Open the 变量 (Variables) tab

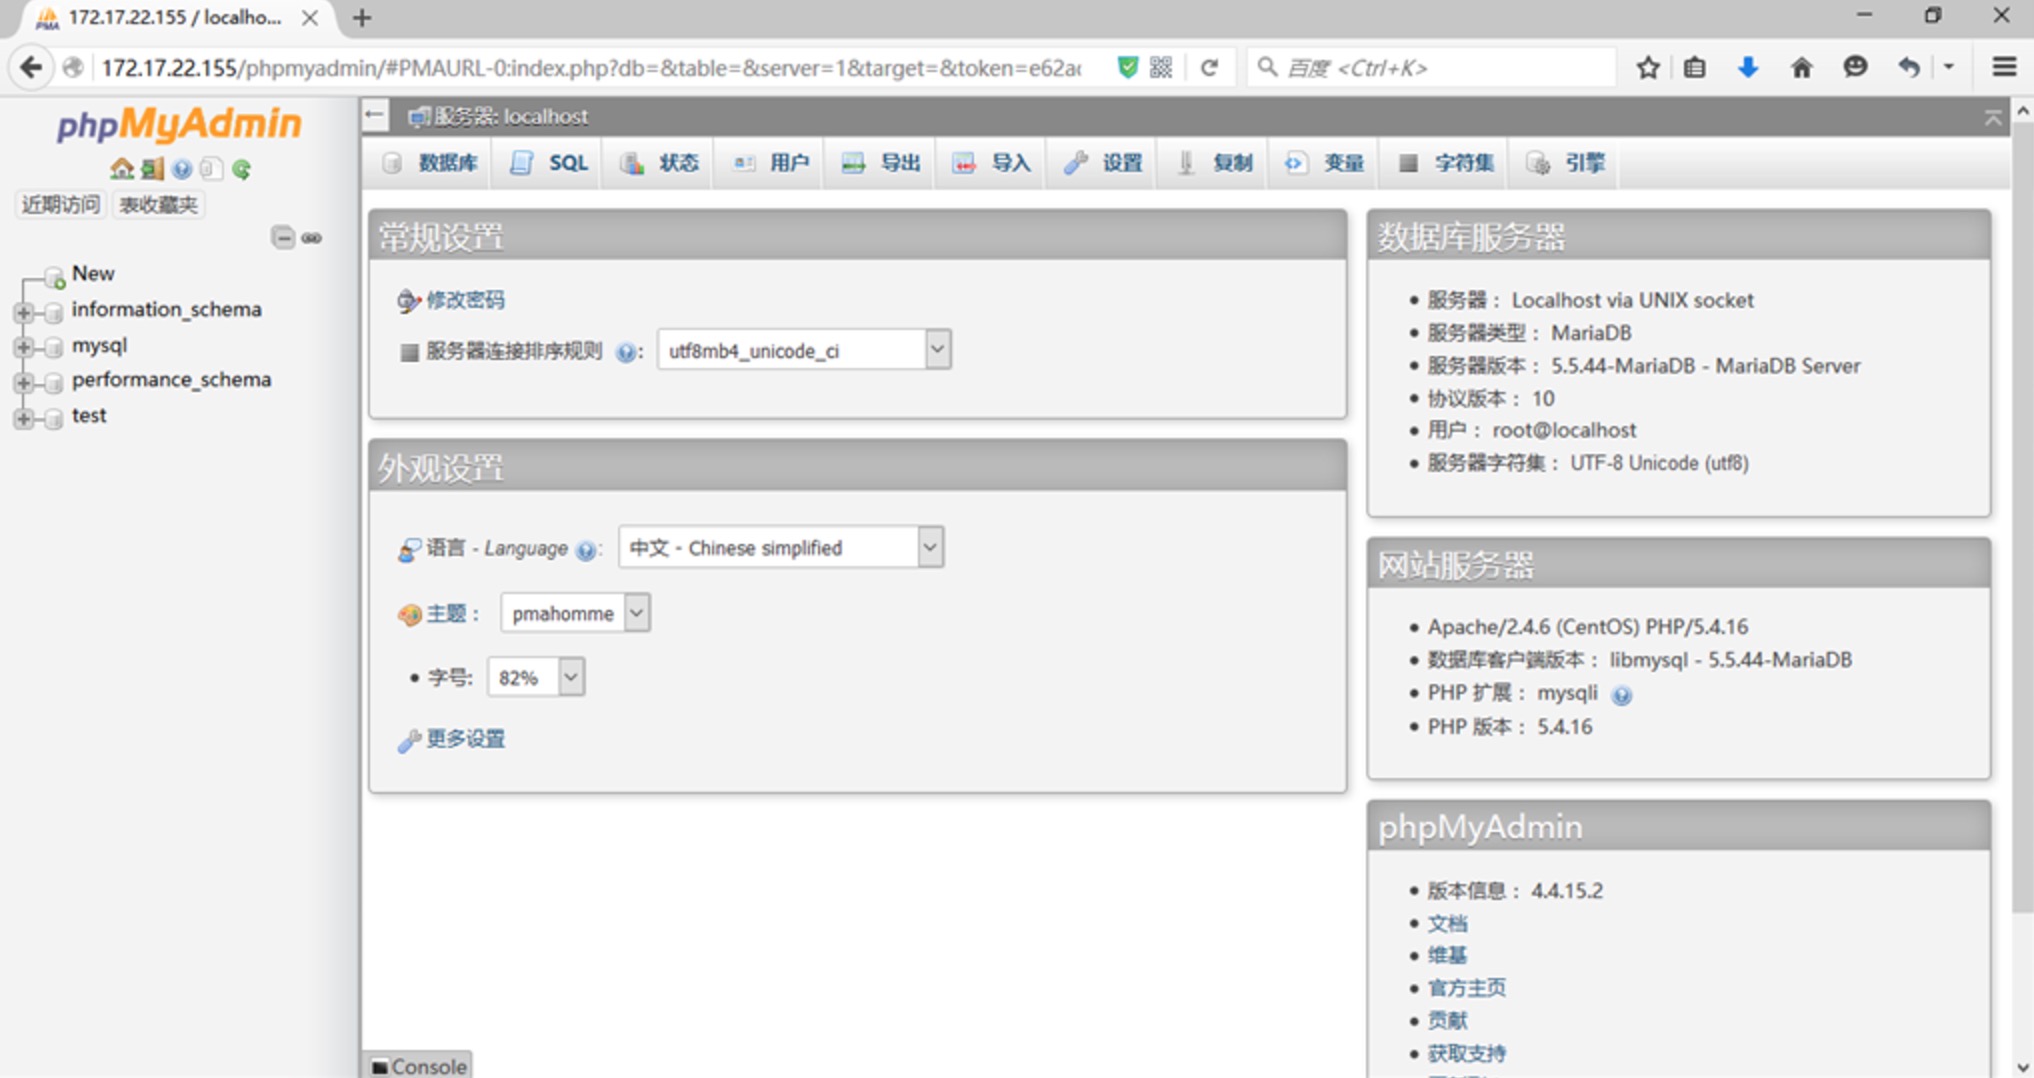tap(1325, 163)
